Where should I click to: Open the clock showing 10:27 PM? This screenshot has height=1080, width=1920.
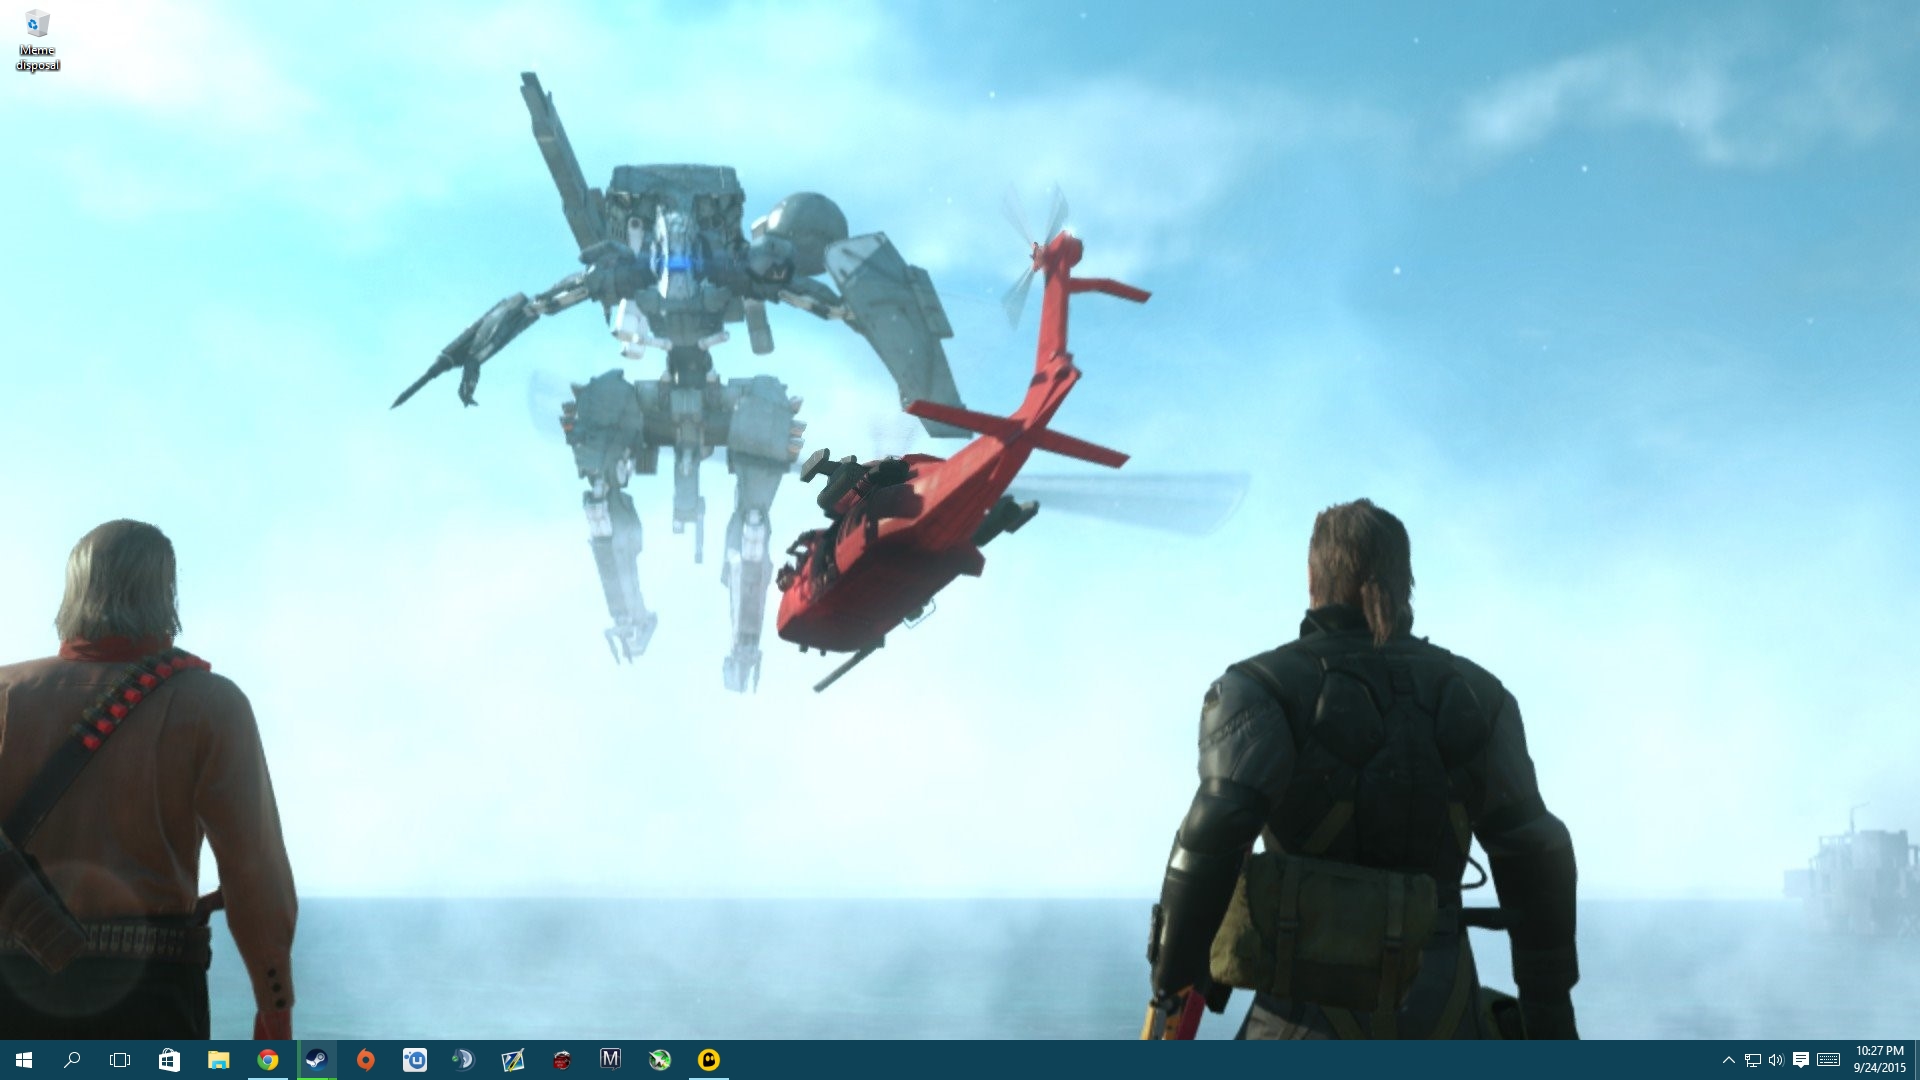click(x=1879, y=1060)
